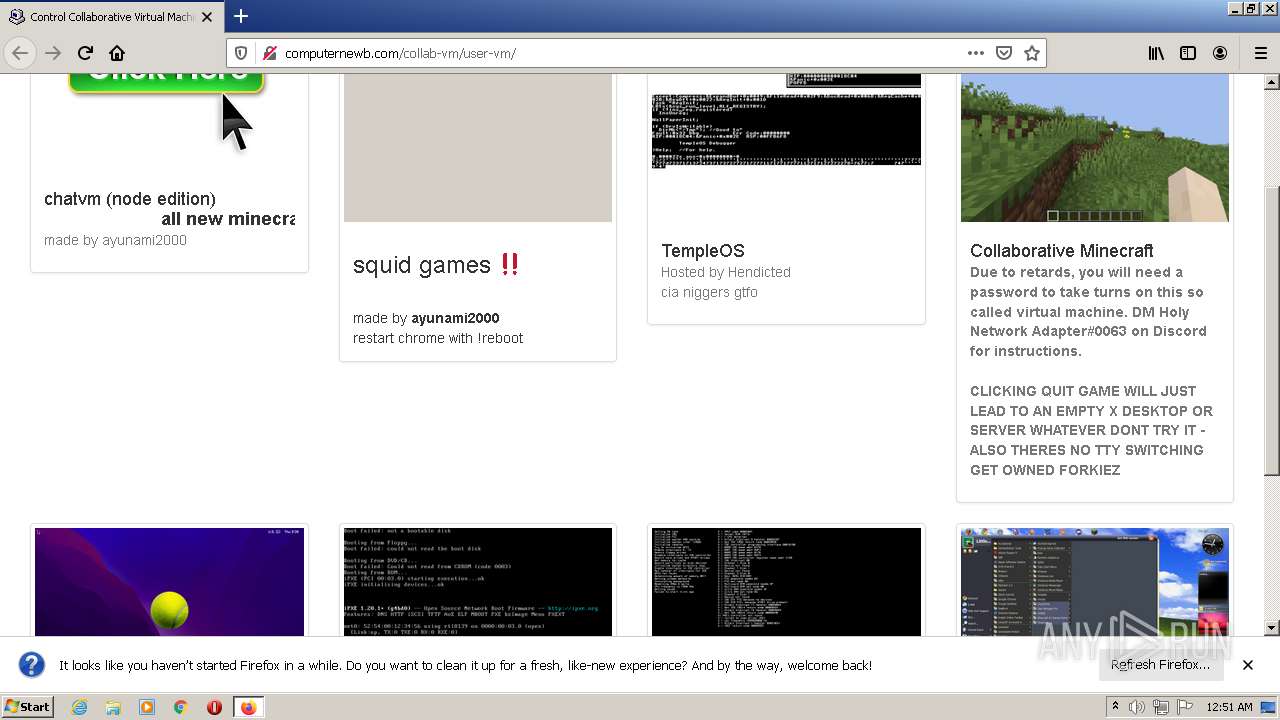Click the blank gray squid games thumbnail

click(x=478, y=147)
